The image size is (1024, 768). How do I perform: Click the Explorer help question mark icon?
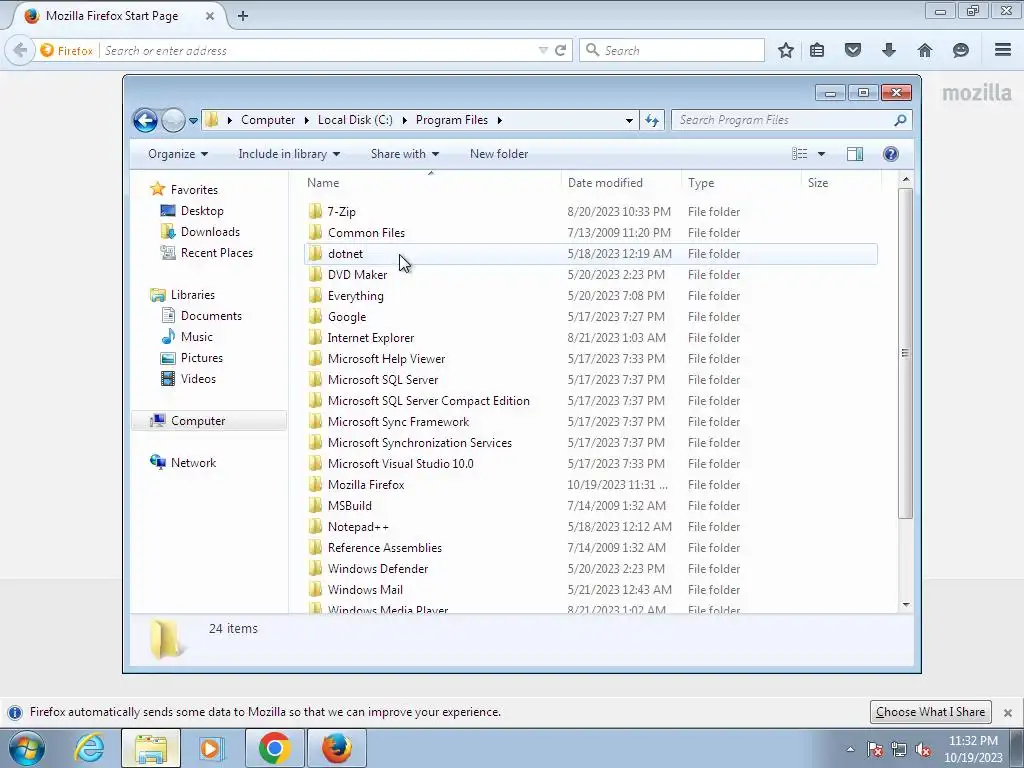pyautogui.click(x=891, y=153)
